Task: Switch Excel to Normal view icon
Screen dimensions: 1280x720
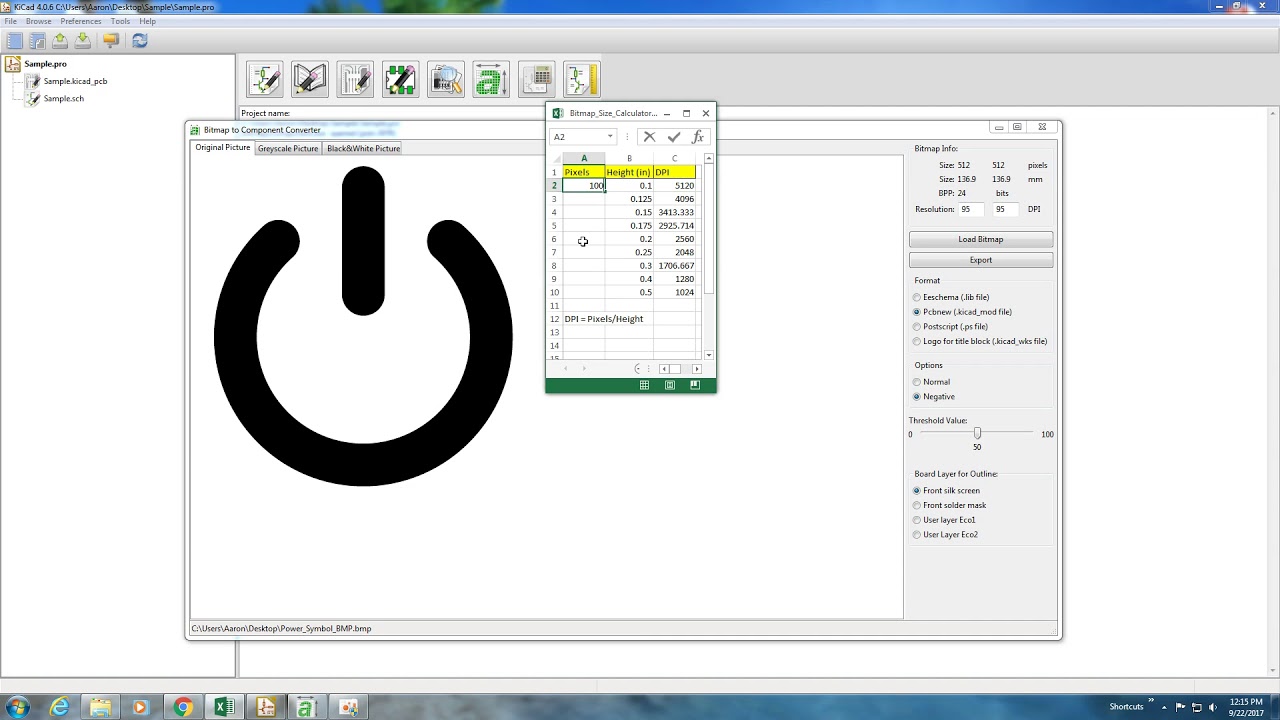Action: [x=644, y=385]
